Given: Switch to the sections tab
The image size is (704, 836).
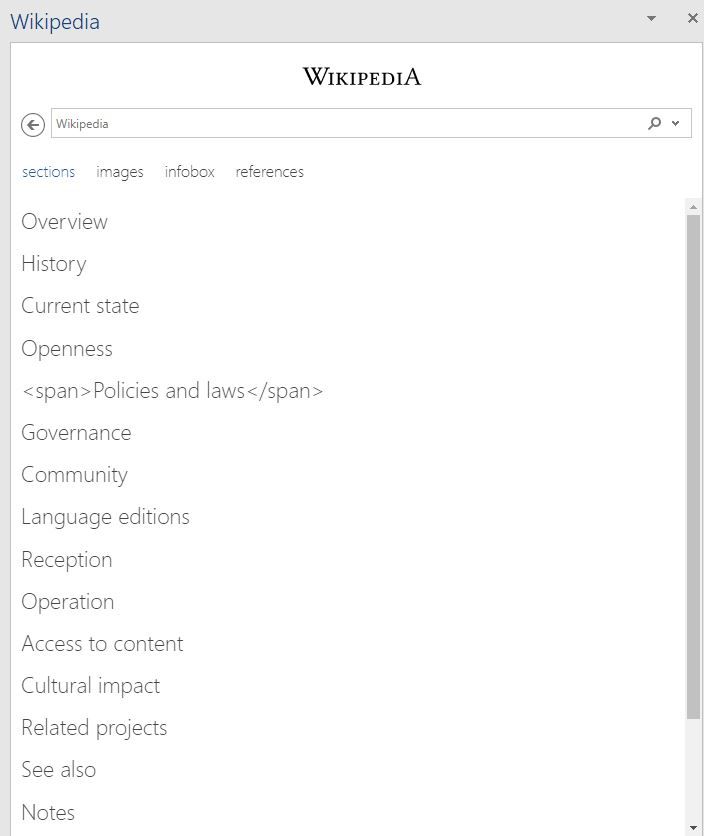Looking at the screenshot, I should click(49, 172).
